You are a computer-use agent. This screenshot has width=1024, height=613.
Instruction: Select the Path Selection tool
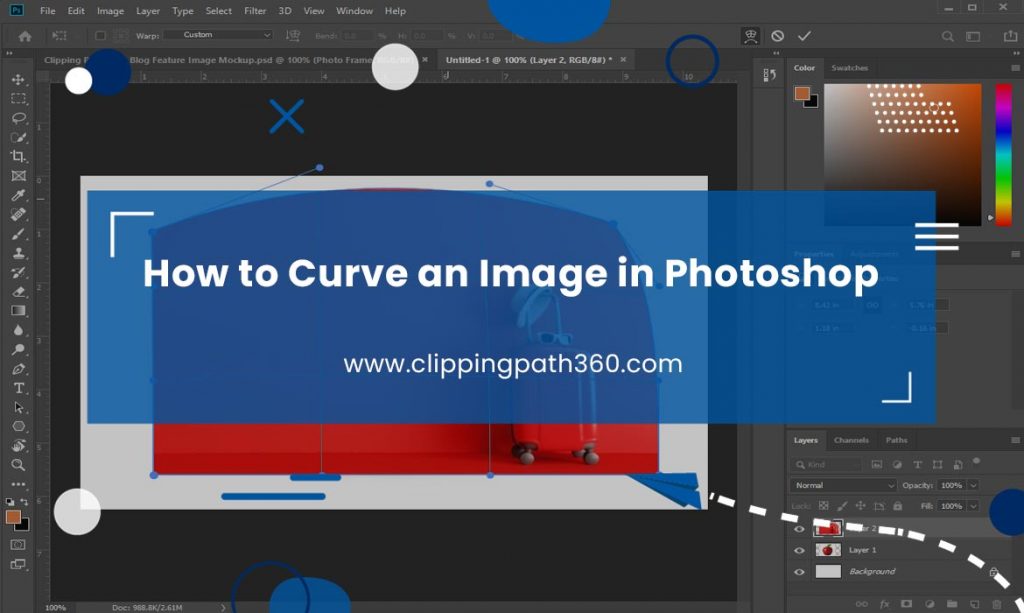point(18,407)
